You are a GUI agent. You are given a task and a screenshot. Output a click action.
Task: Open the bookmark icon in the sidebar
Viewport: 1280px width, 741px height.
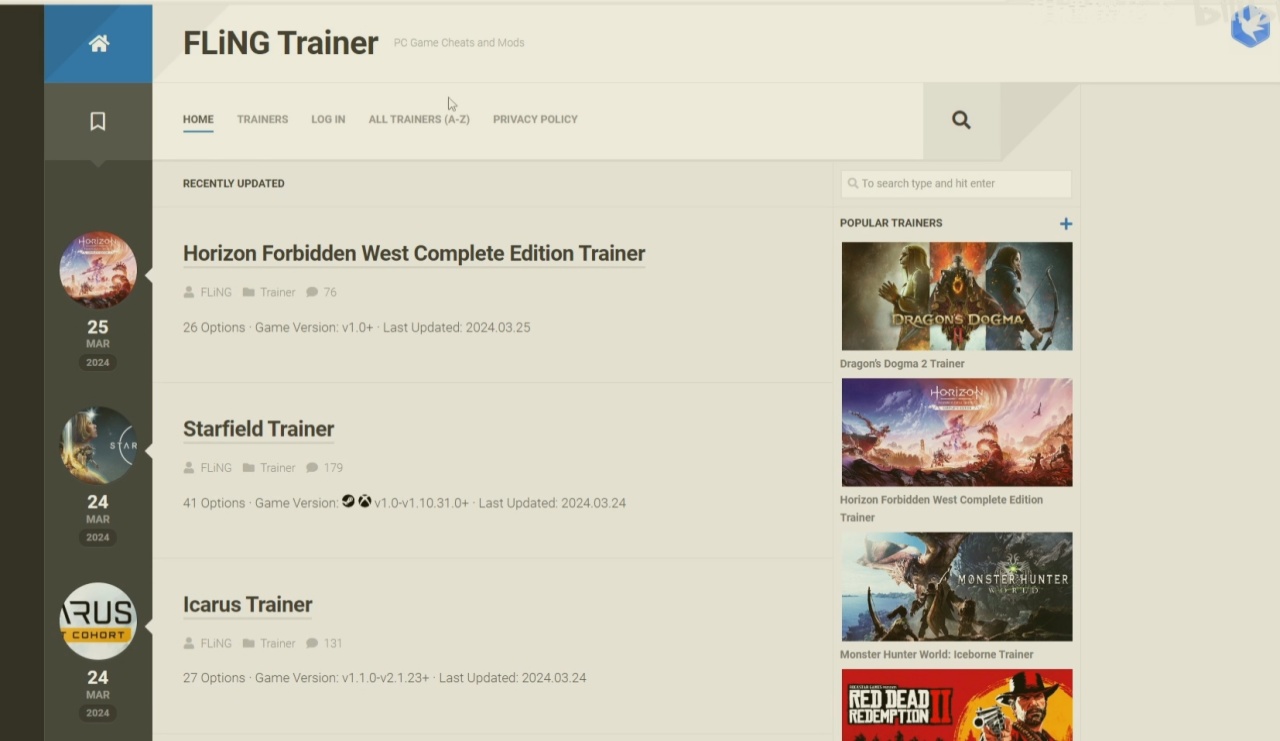(98, 121)
